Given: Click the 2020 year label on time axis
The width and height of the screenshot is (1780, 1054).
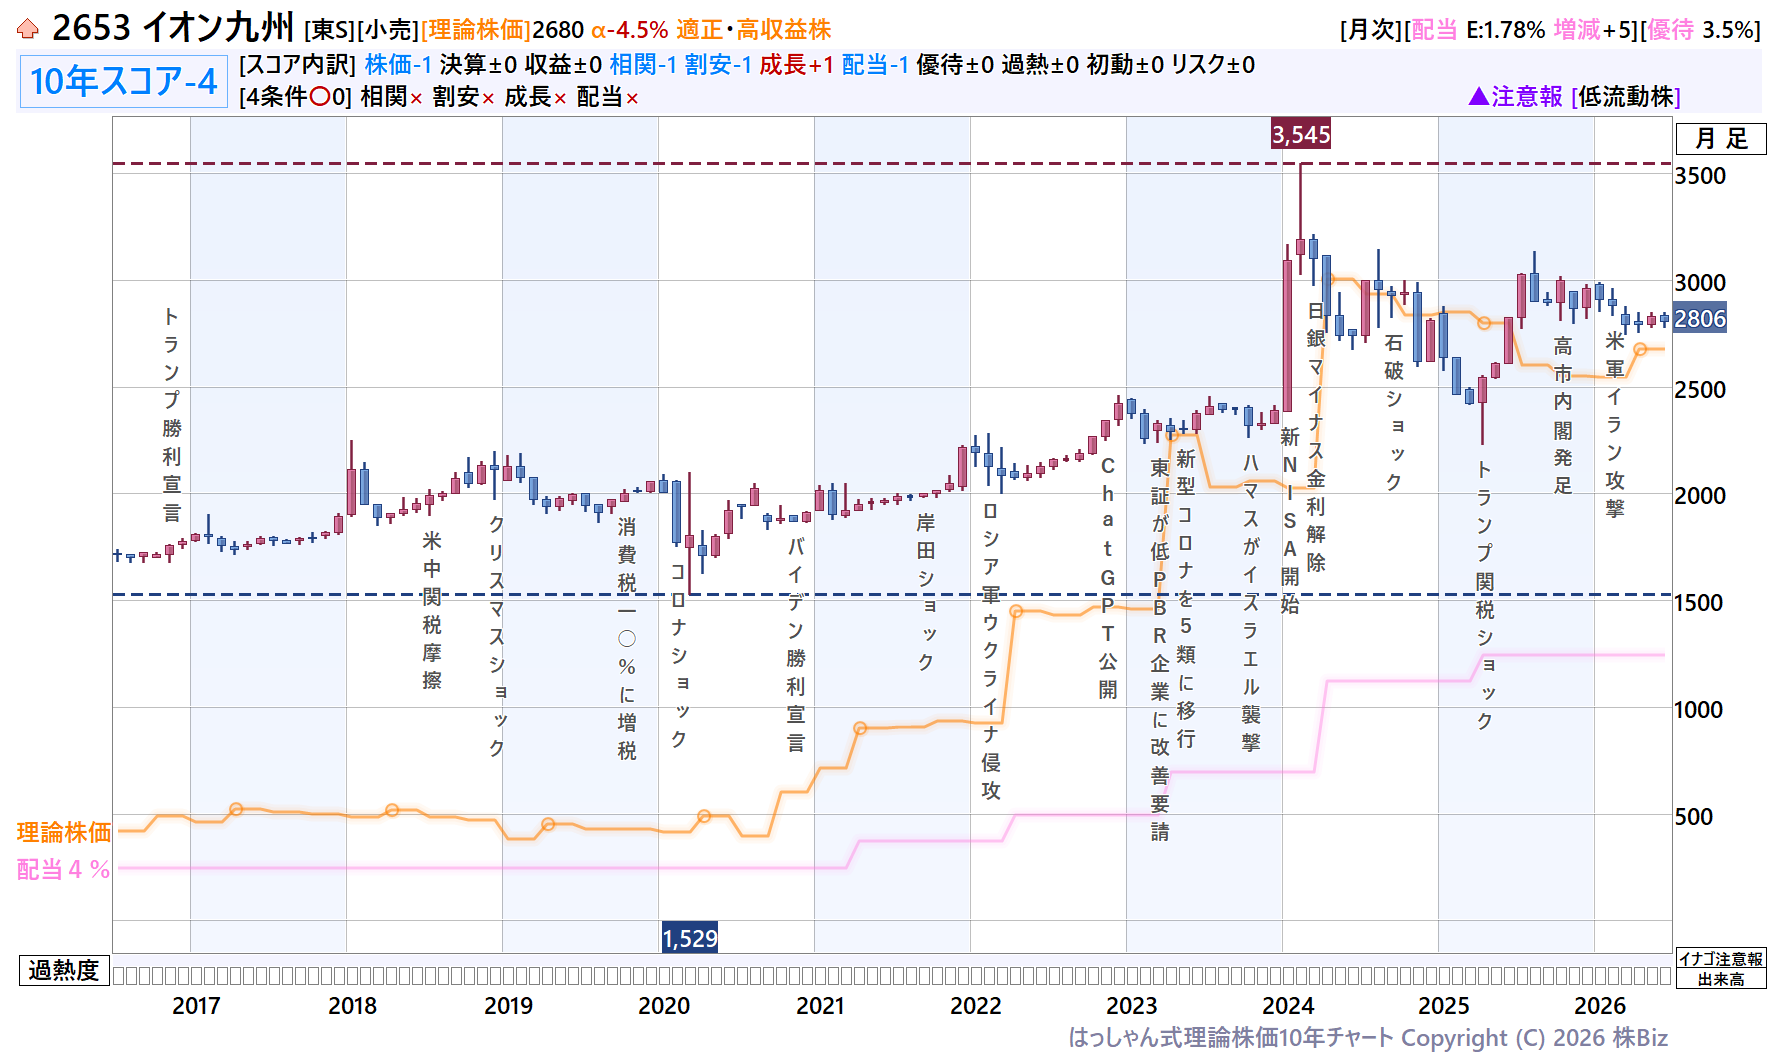Looking at the screenshot, I should click(664, 1006).
